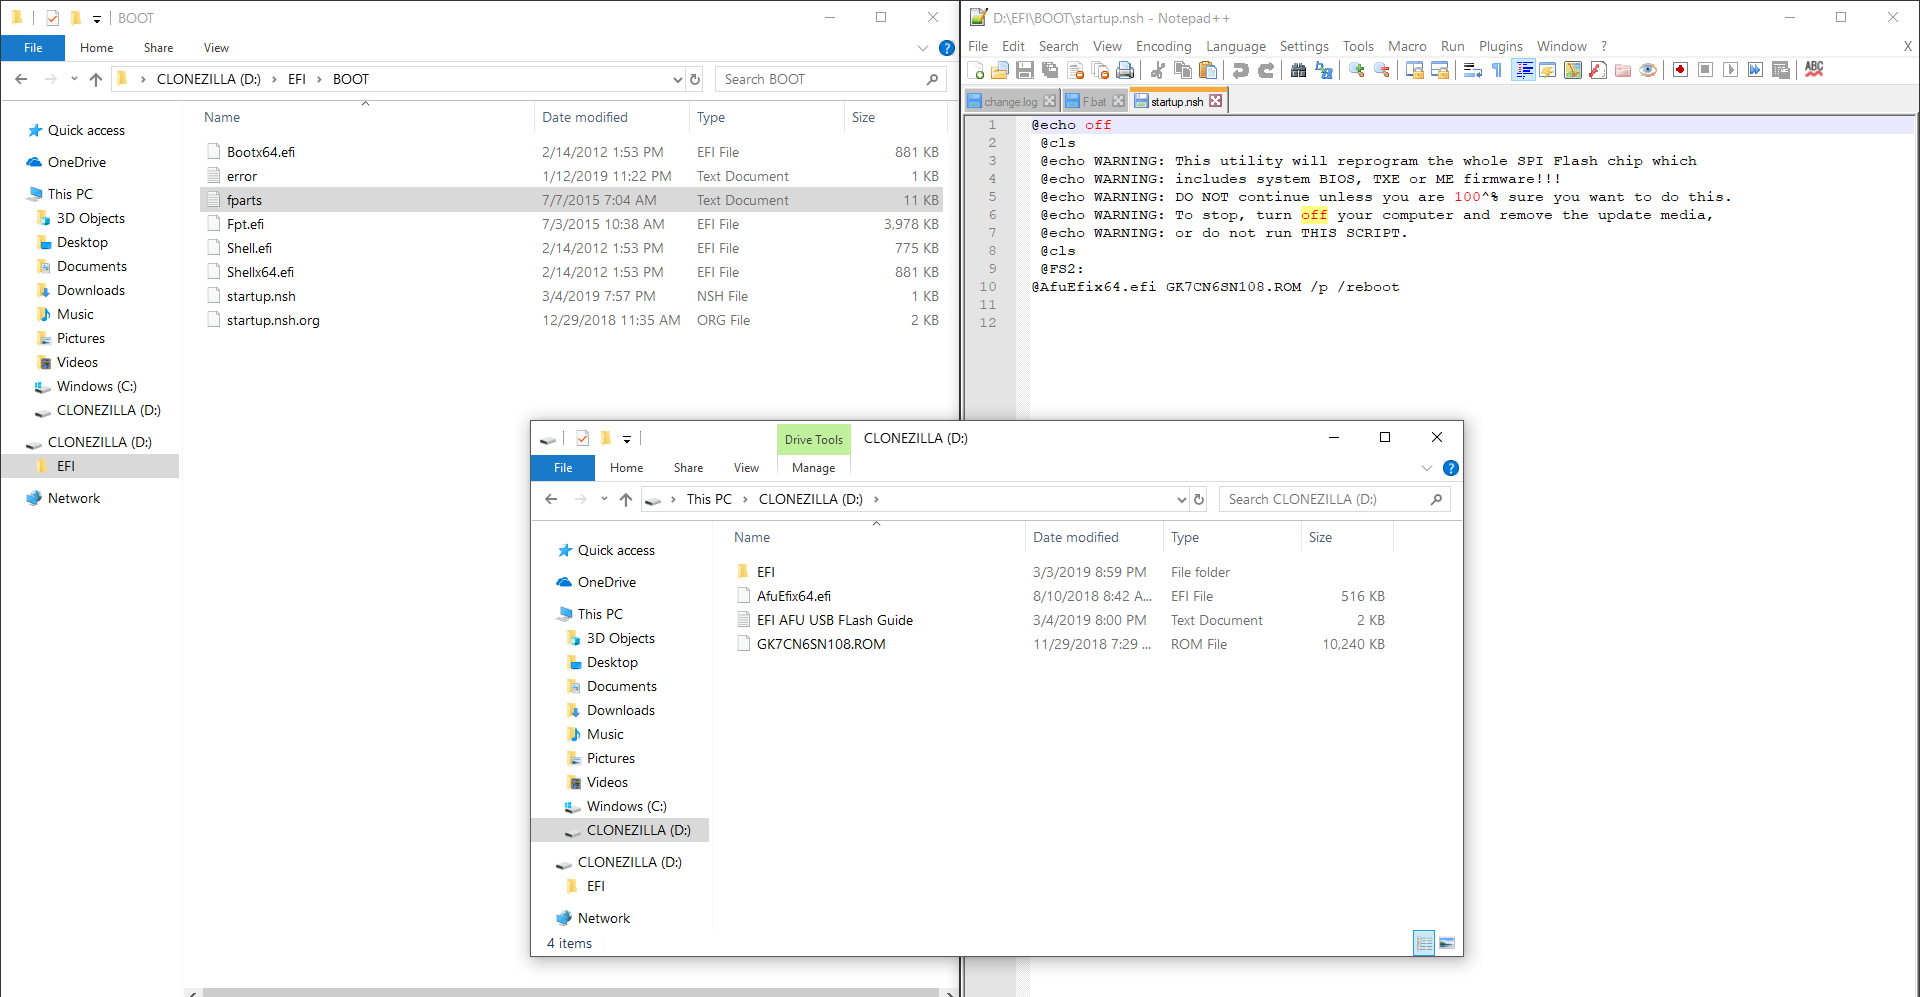
Task: Paste from clipboard in Notepad++
Action: tap(1208, 70)
